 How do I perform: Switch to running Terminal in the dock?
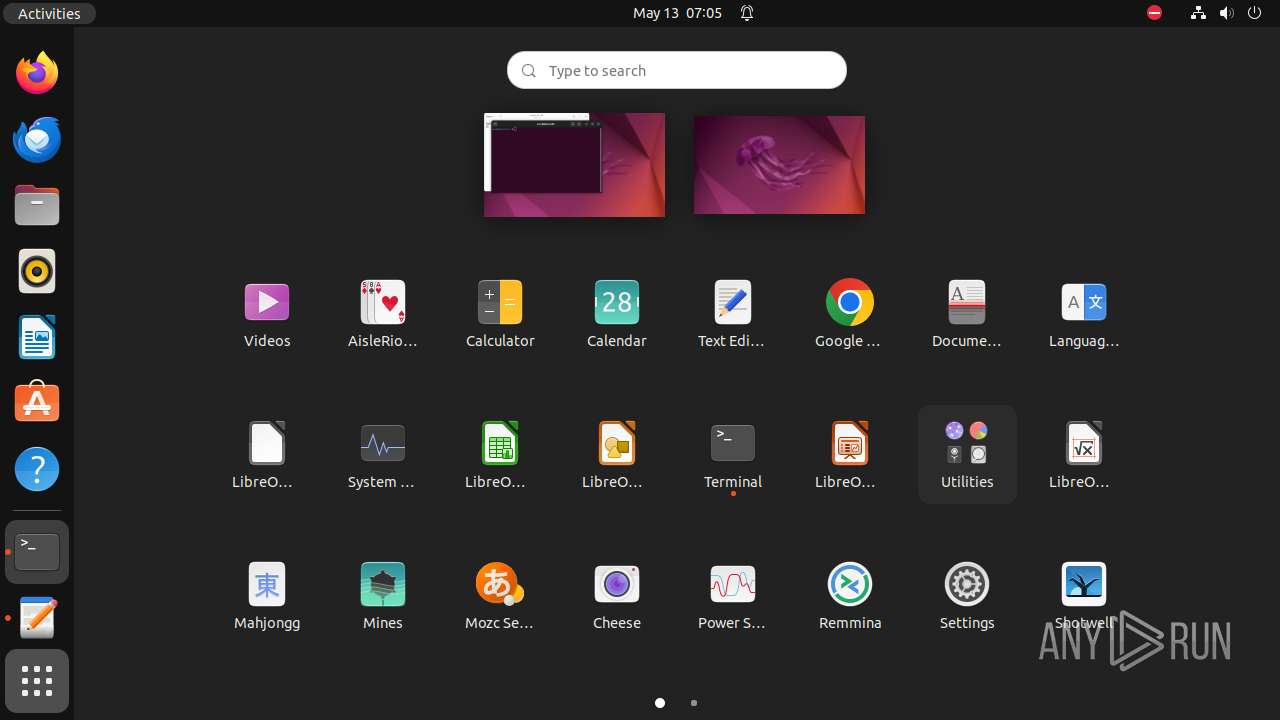[x=37, y=552]
